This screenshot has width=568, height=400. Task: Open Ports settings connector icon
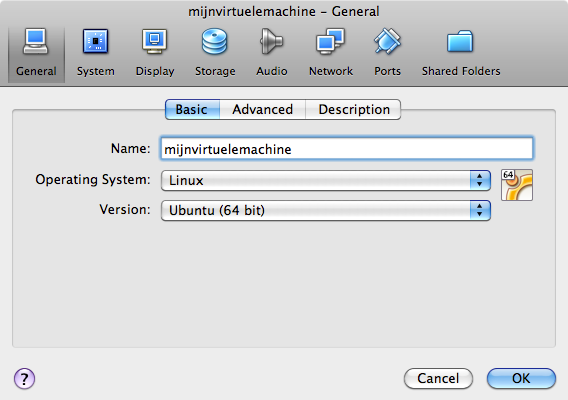(387, 41)
